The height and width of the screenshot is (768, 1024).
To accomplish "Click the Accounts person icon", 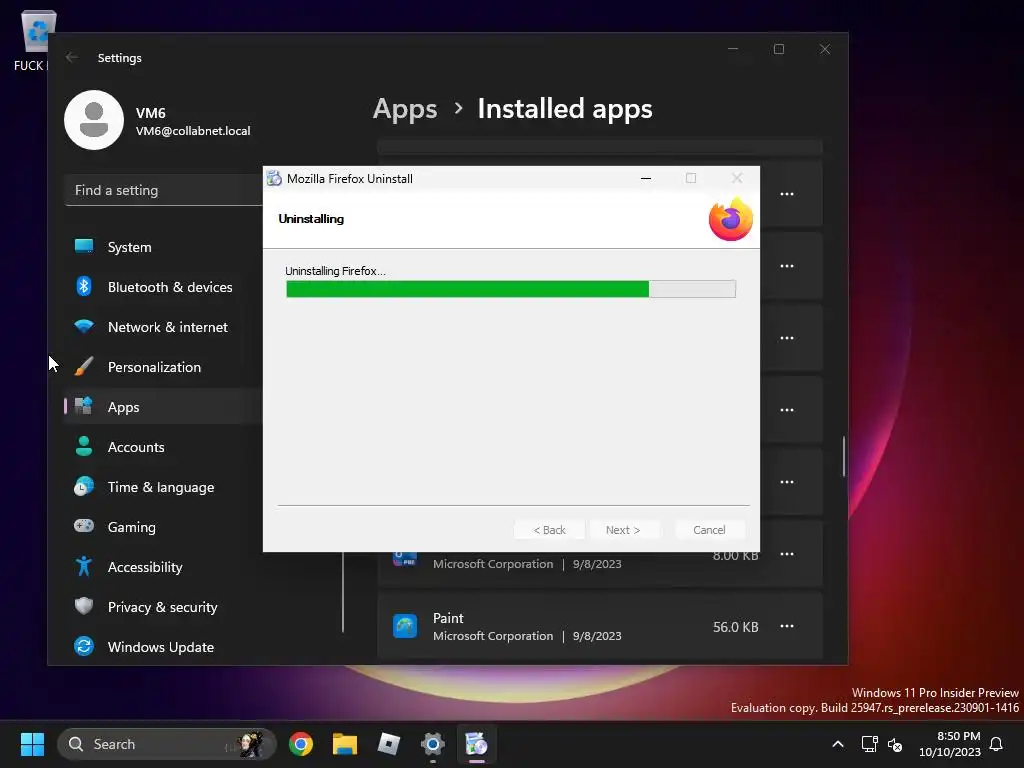I will pos(84,446).
